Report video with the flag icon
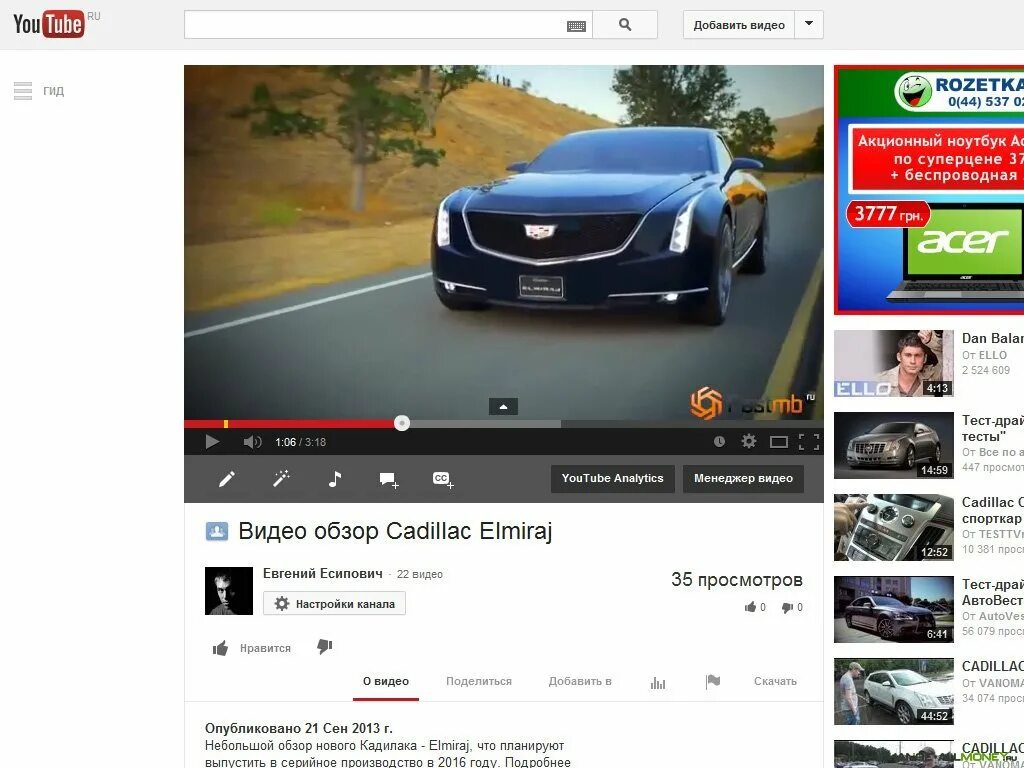The image size is (1024, 768). [x=712, y=682]
